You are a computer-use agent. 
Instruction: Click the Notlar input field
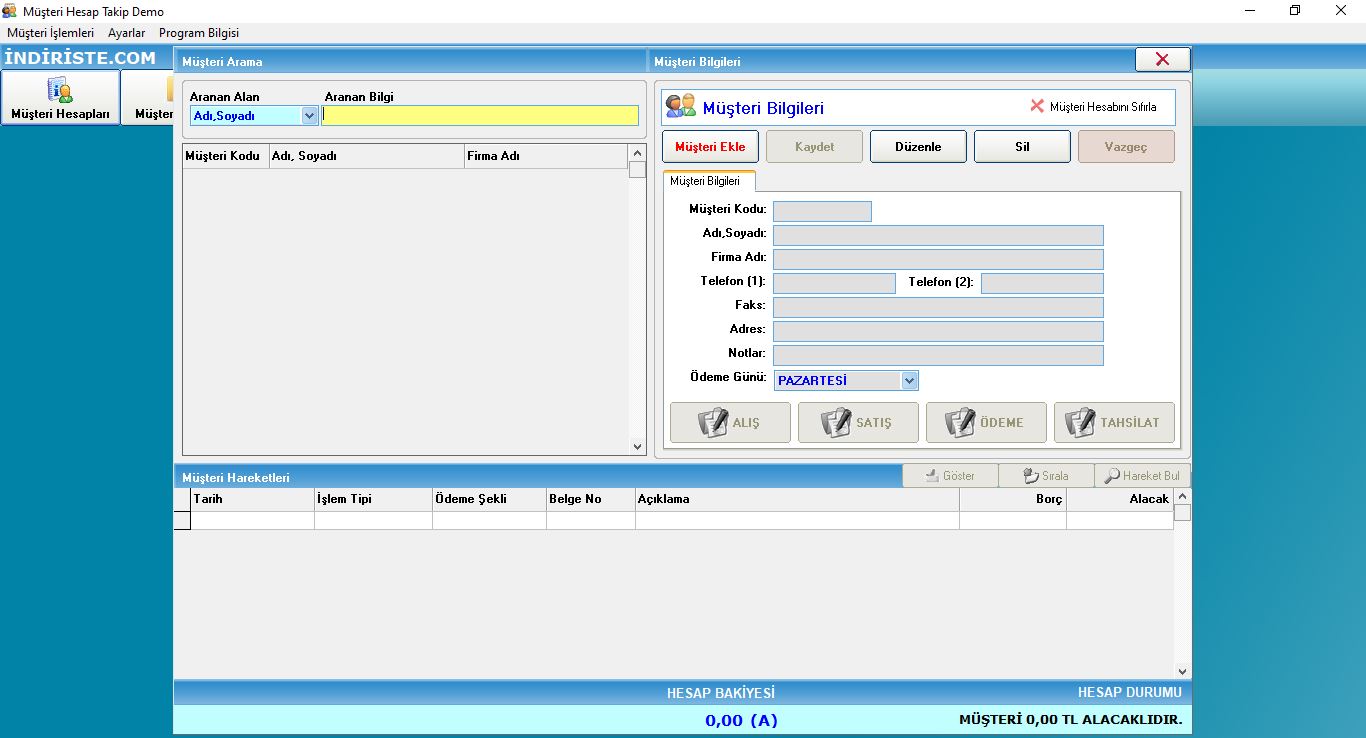point(938,355)
